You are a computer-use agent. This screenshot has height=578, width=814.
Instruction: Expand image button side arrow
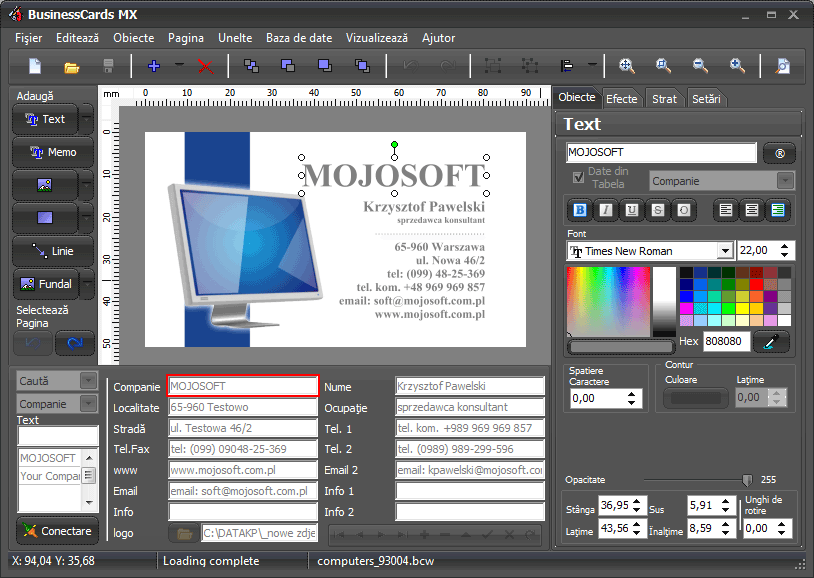click(87, 185)
